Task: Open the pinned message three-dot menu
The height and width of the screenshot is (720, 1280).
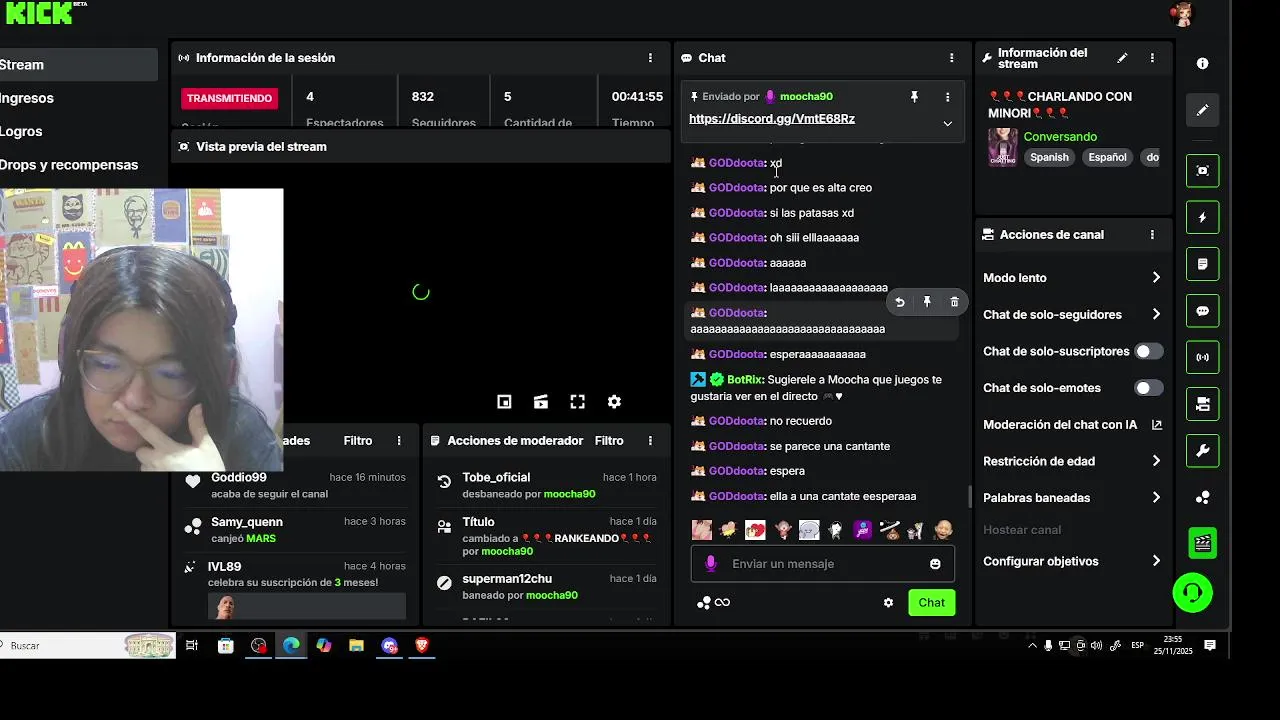Action: 947,97
